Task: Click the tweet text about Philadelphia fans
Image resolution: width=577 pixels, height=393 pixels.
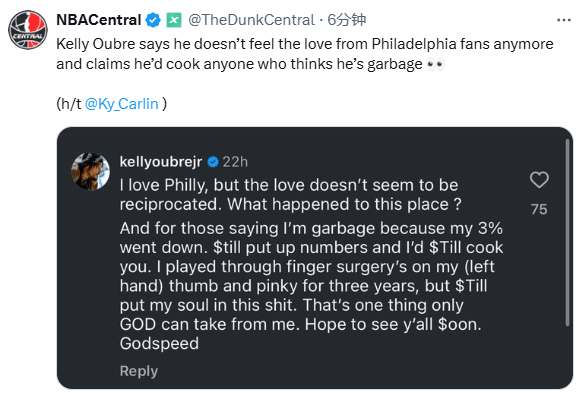Action: coord(305,54)
